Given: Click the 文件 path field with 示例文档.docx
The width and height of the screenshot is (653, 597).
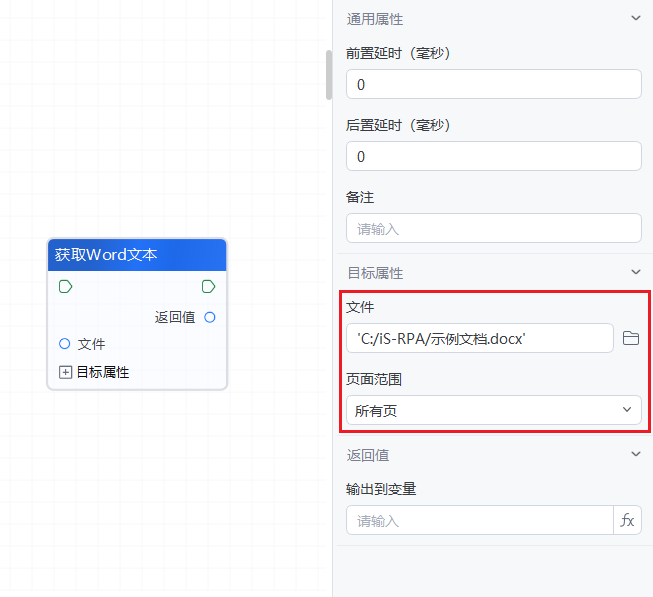Looking at the screenshot, I should (479, 338).
